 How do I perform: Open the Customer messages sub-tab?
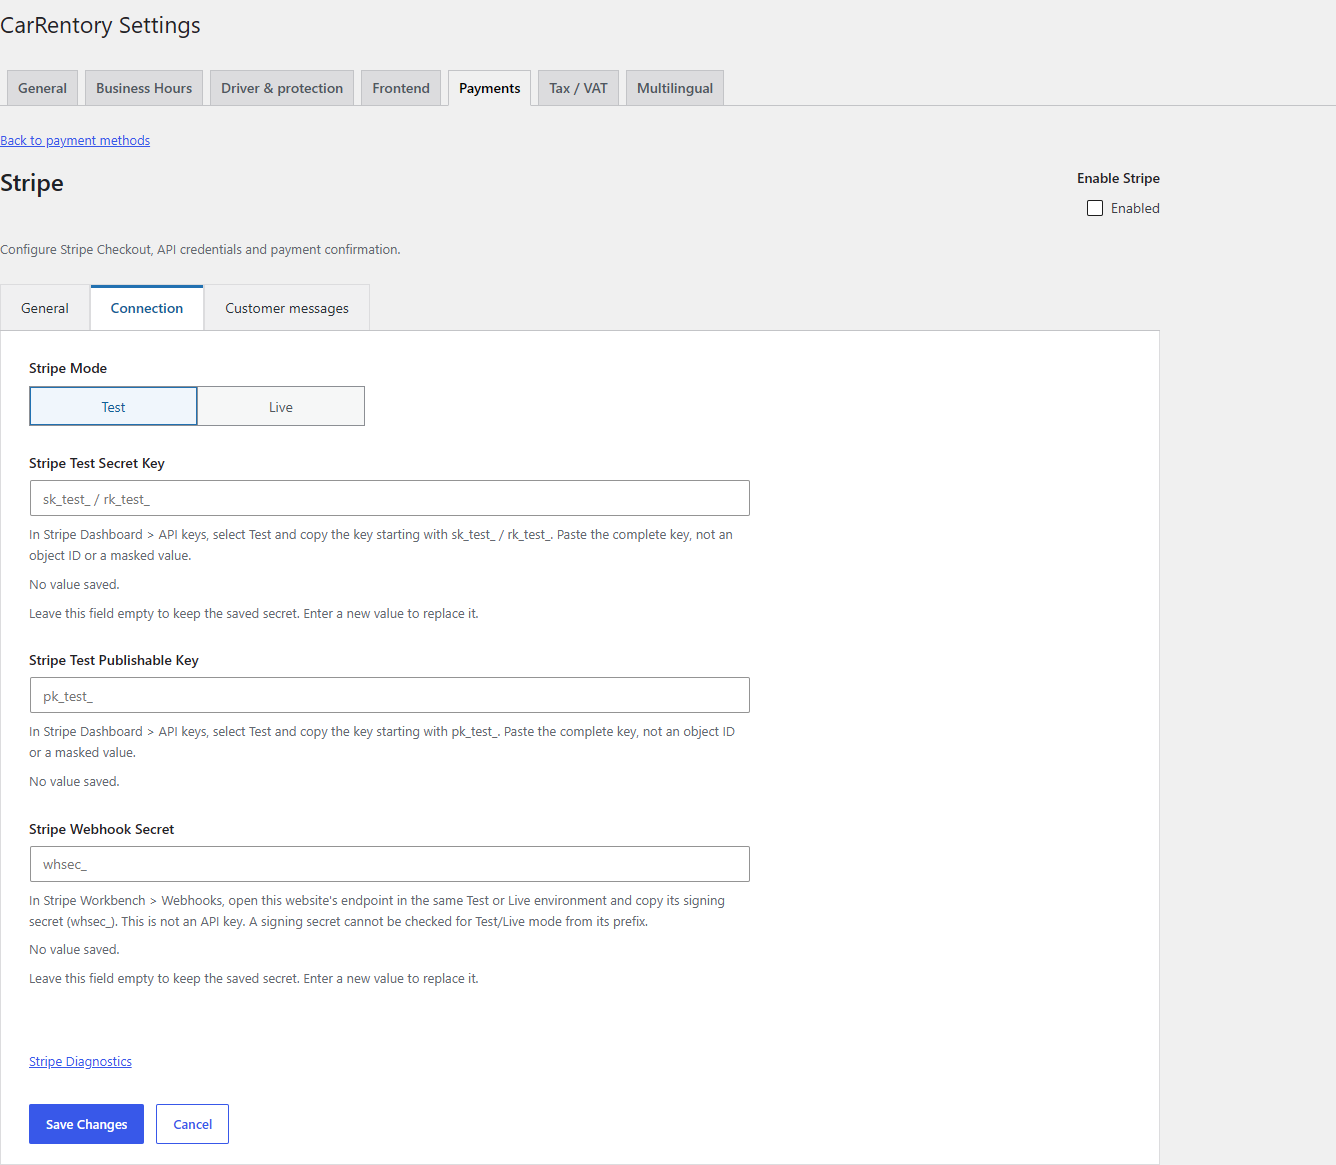pos(287,308)
